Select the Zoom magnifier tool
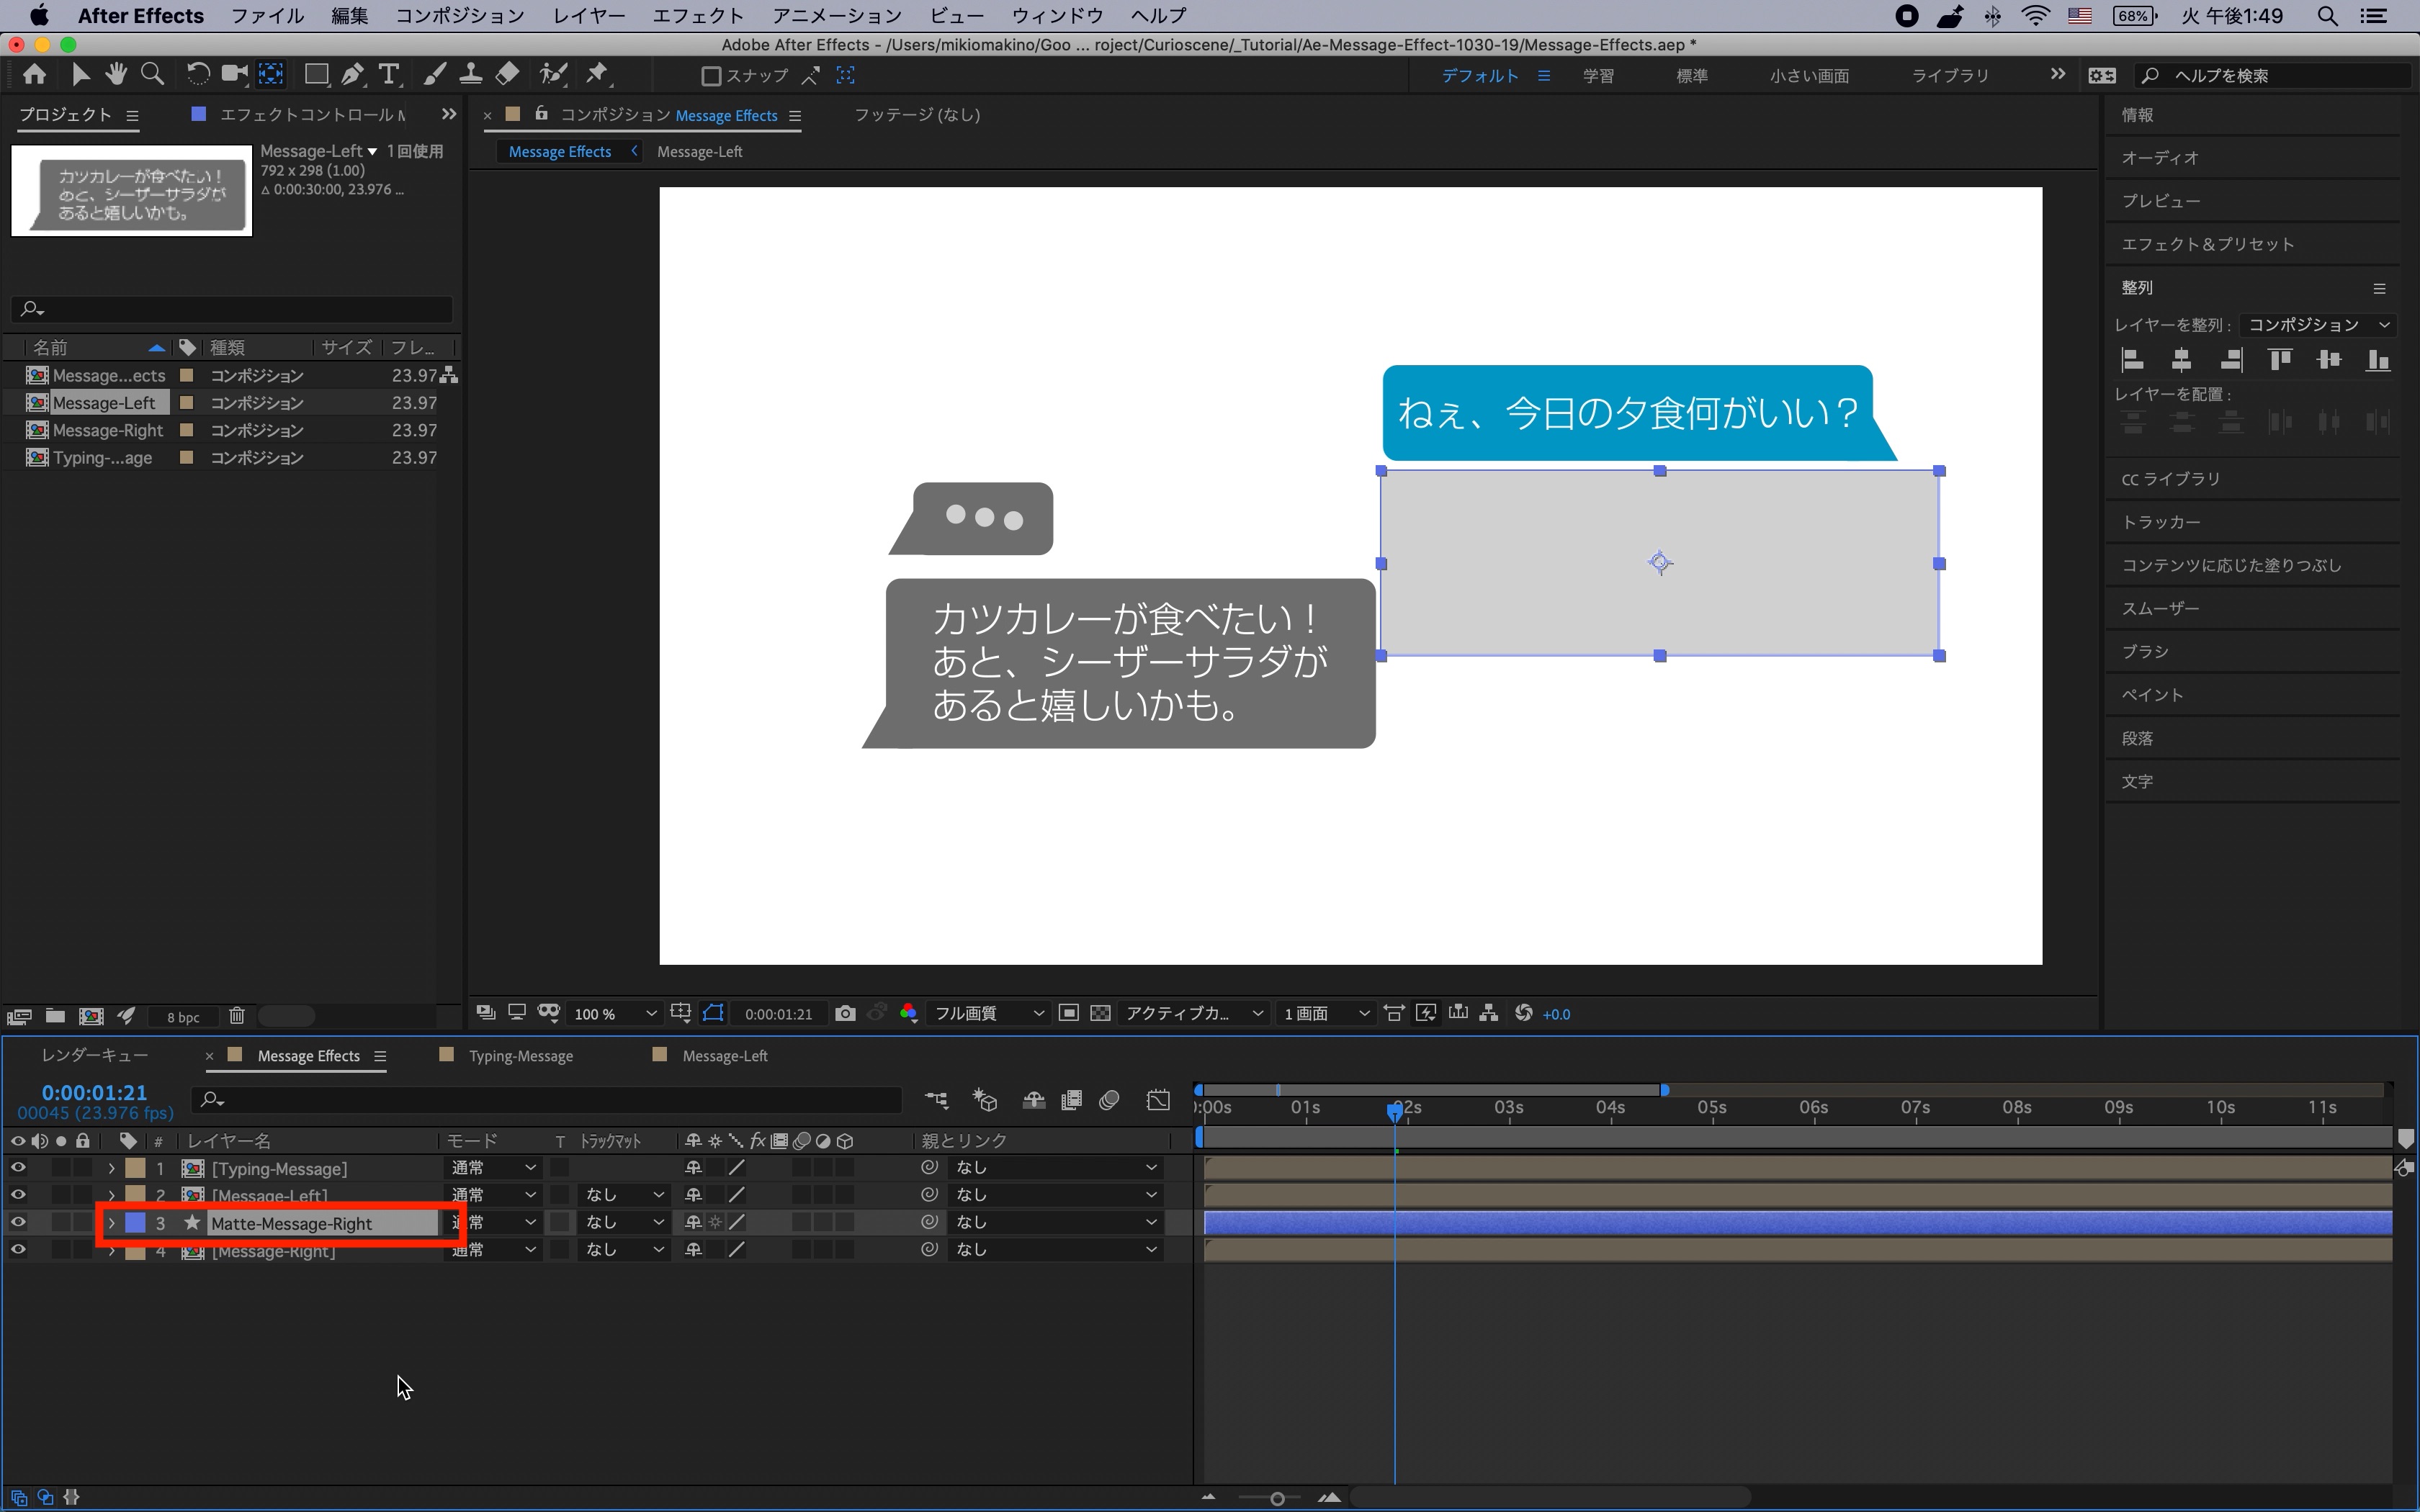Screen dimensions: 2420x1512 point(152,75)
